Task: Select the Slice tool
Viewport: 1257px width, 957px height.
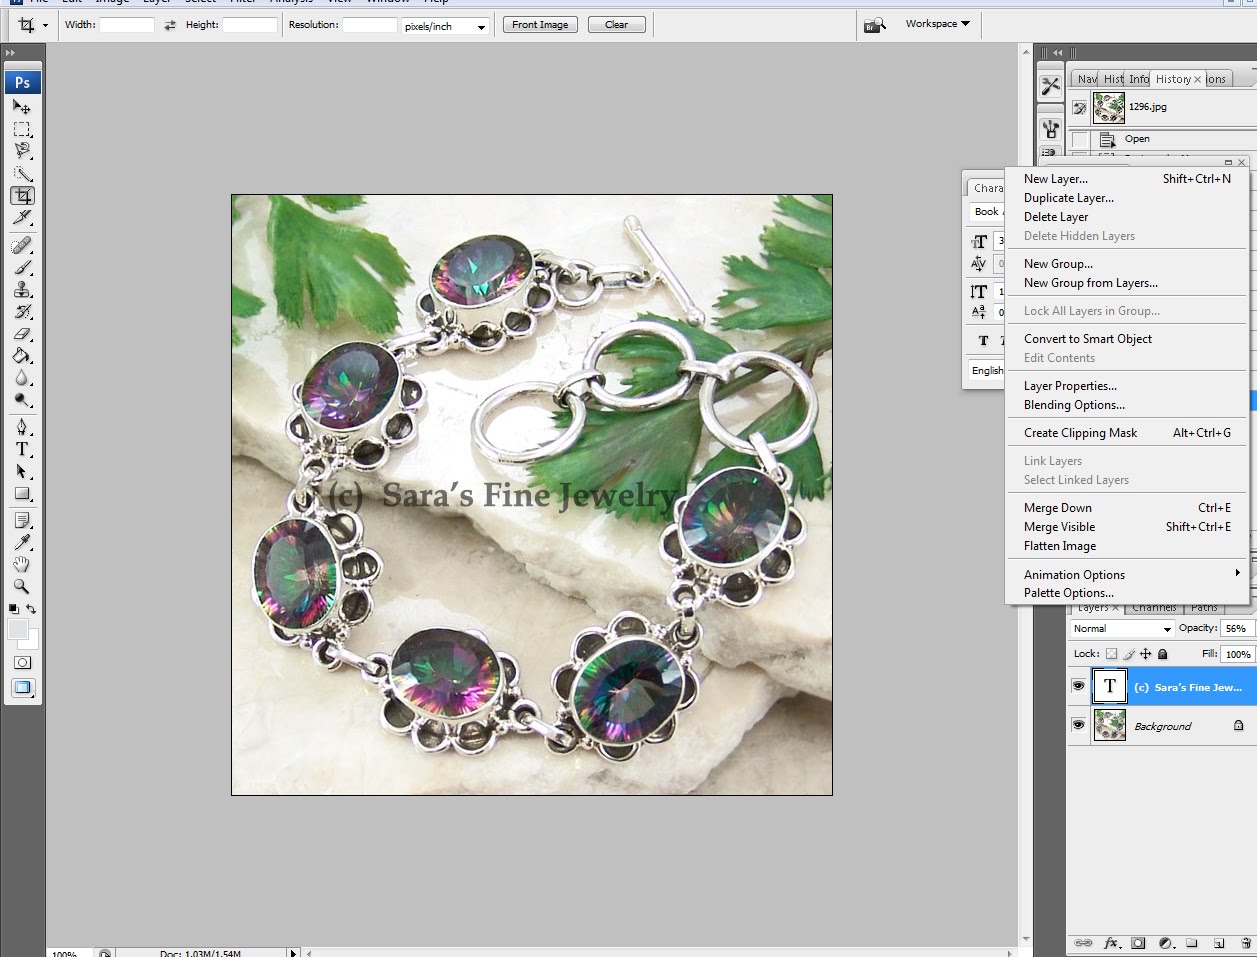Action: [x=22, y=217]
